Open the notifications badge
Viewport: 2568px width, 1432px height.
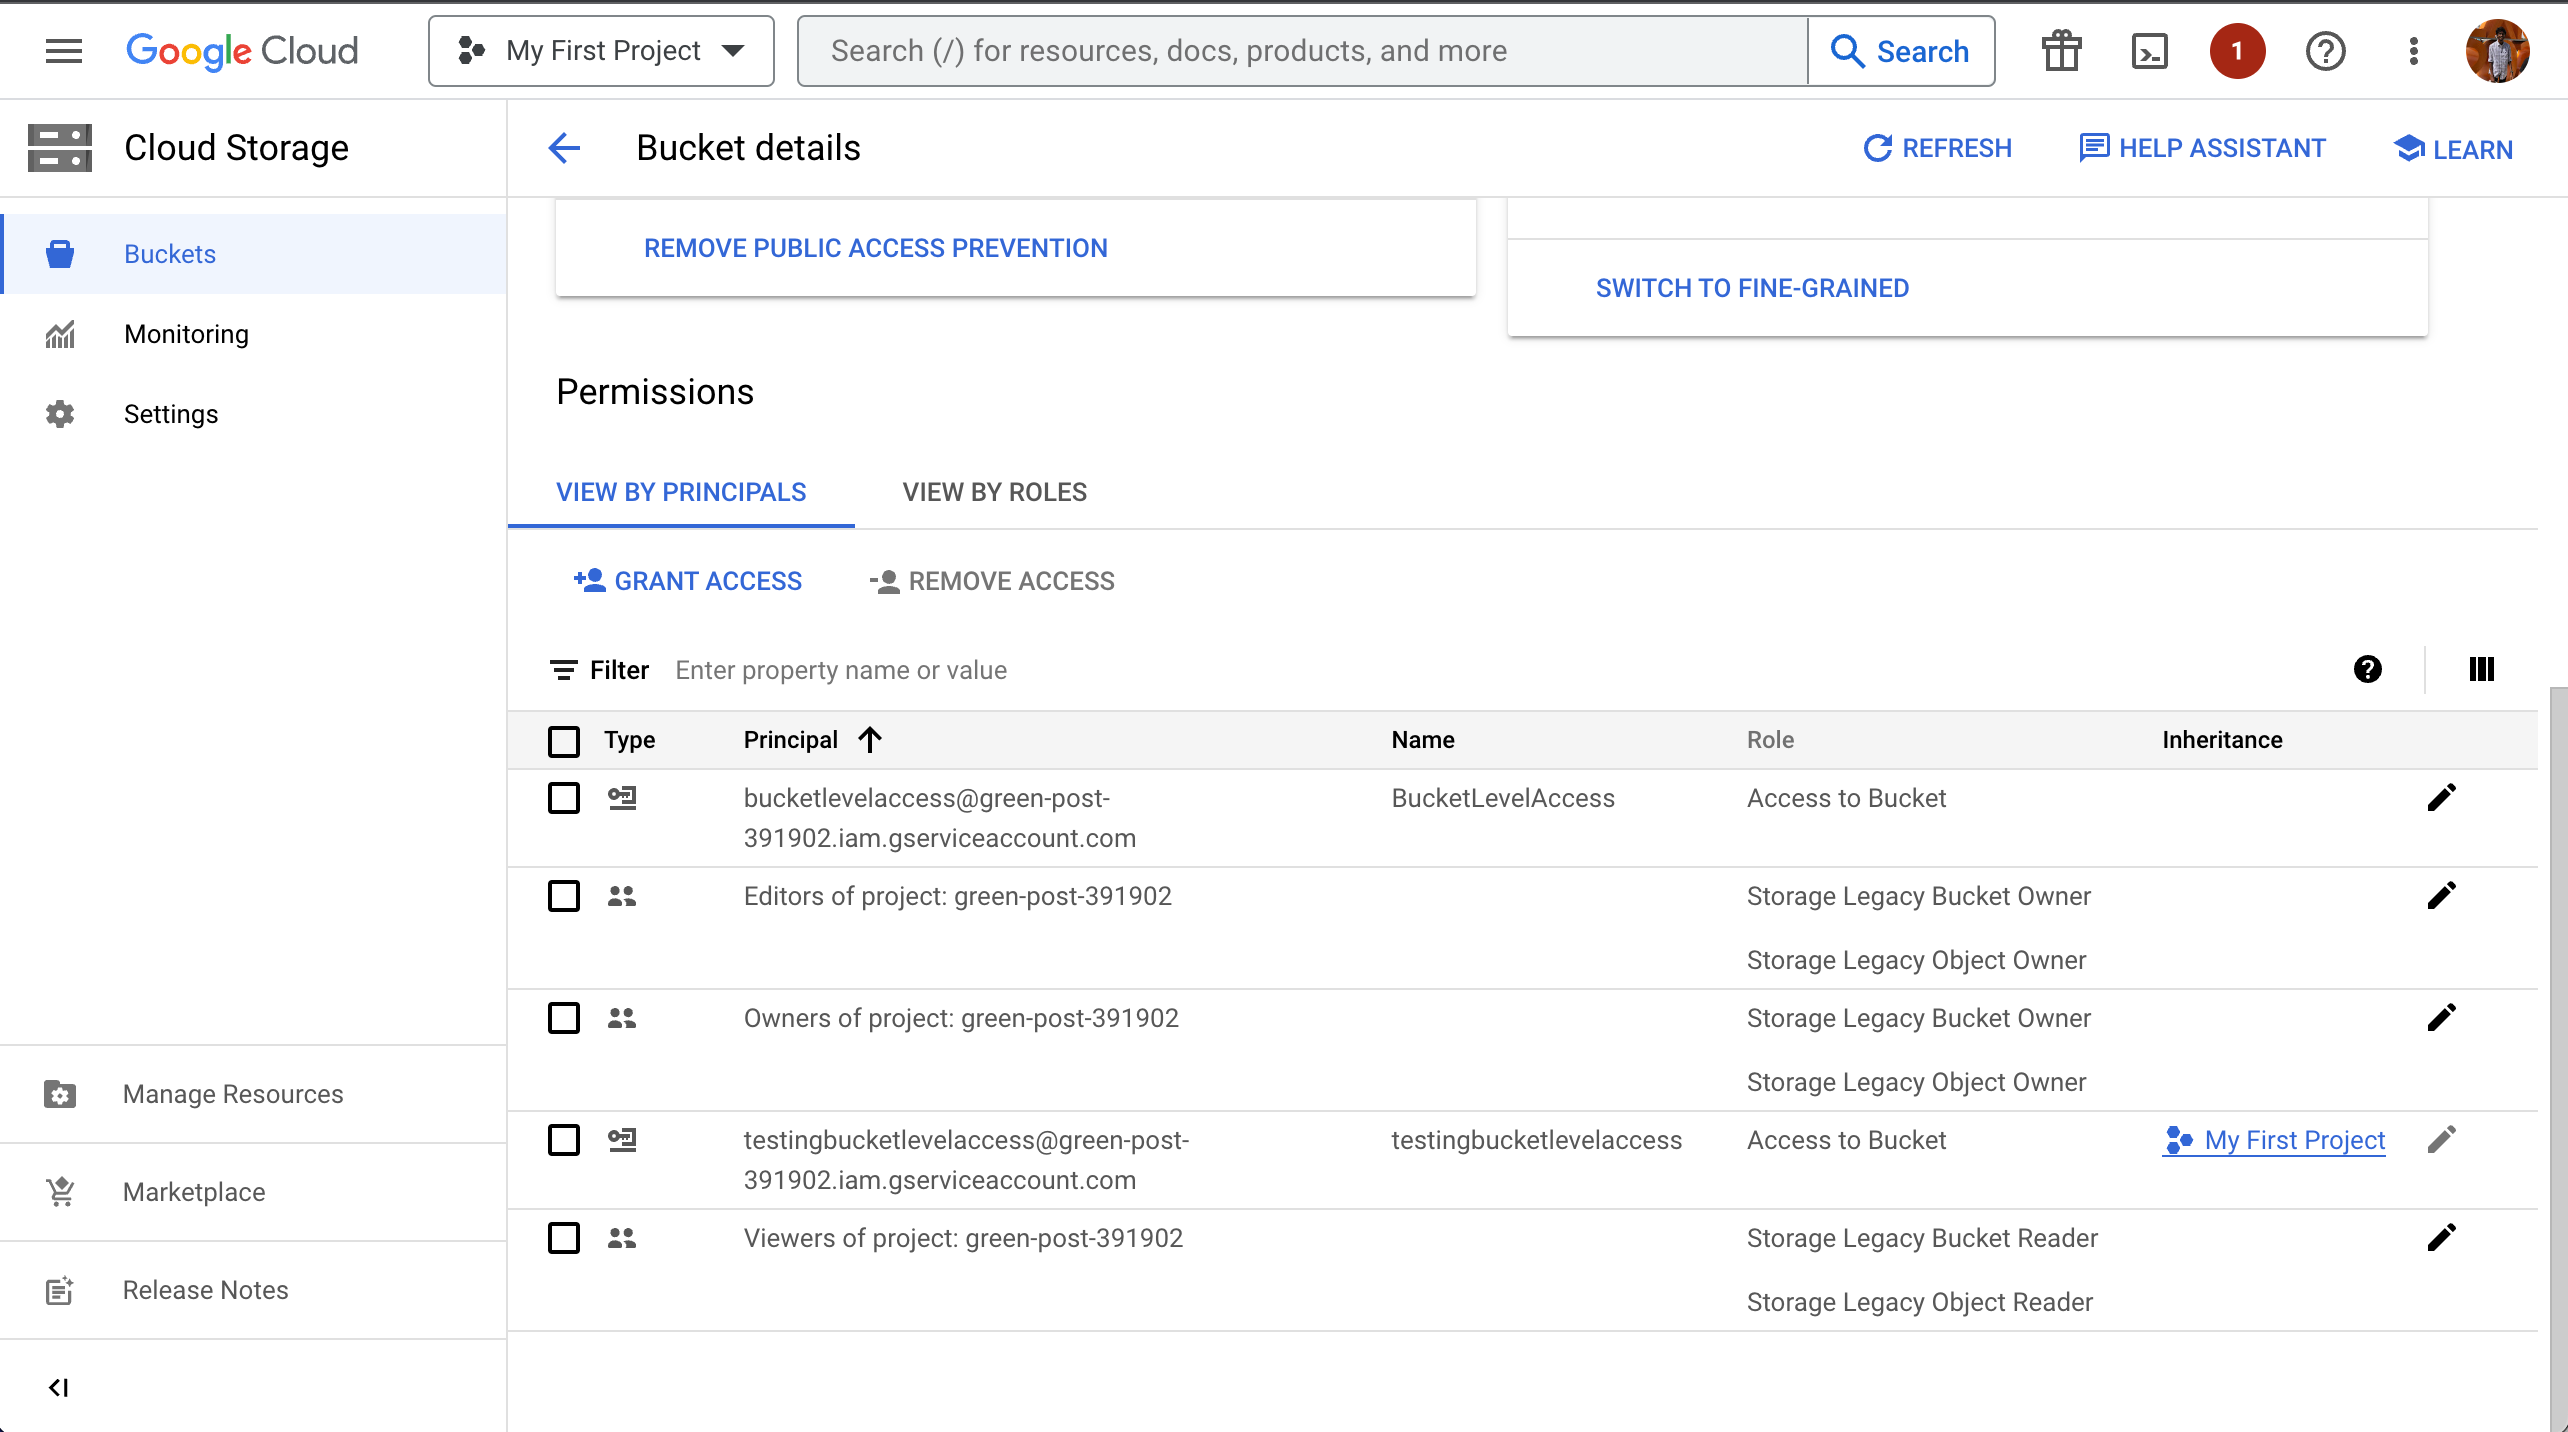point(2237,51)
